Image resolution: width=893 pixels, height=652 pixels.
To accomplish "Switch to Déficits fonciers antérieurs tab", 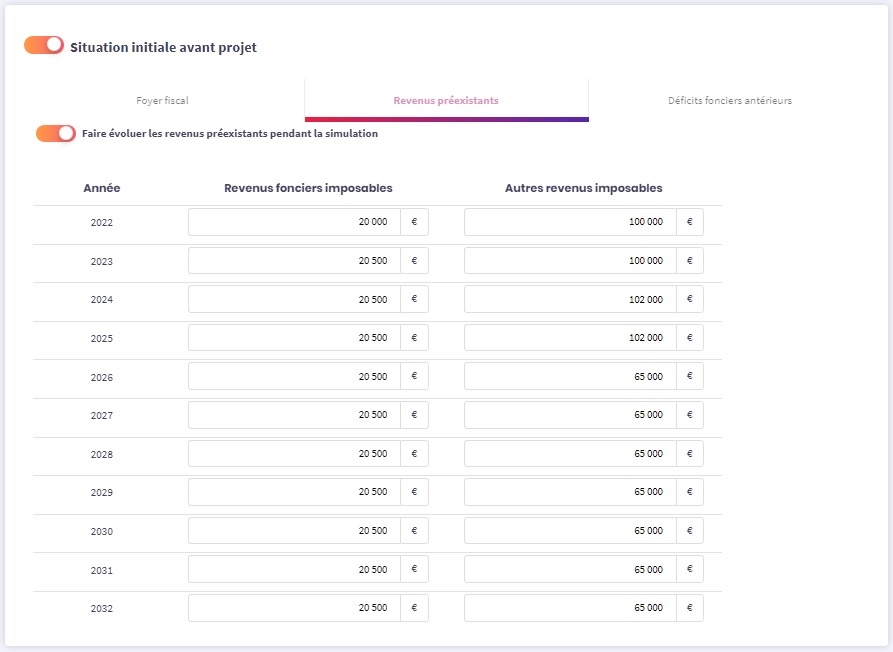I will 730,101.
